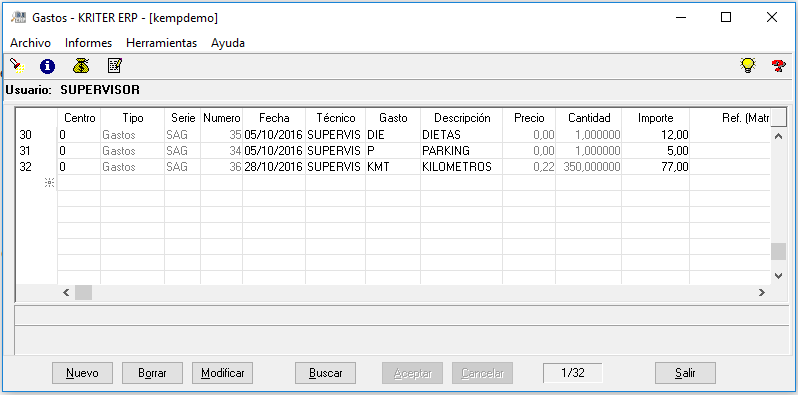Click the Buscar button
The image size is (798, 395).
pos(325,373)
